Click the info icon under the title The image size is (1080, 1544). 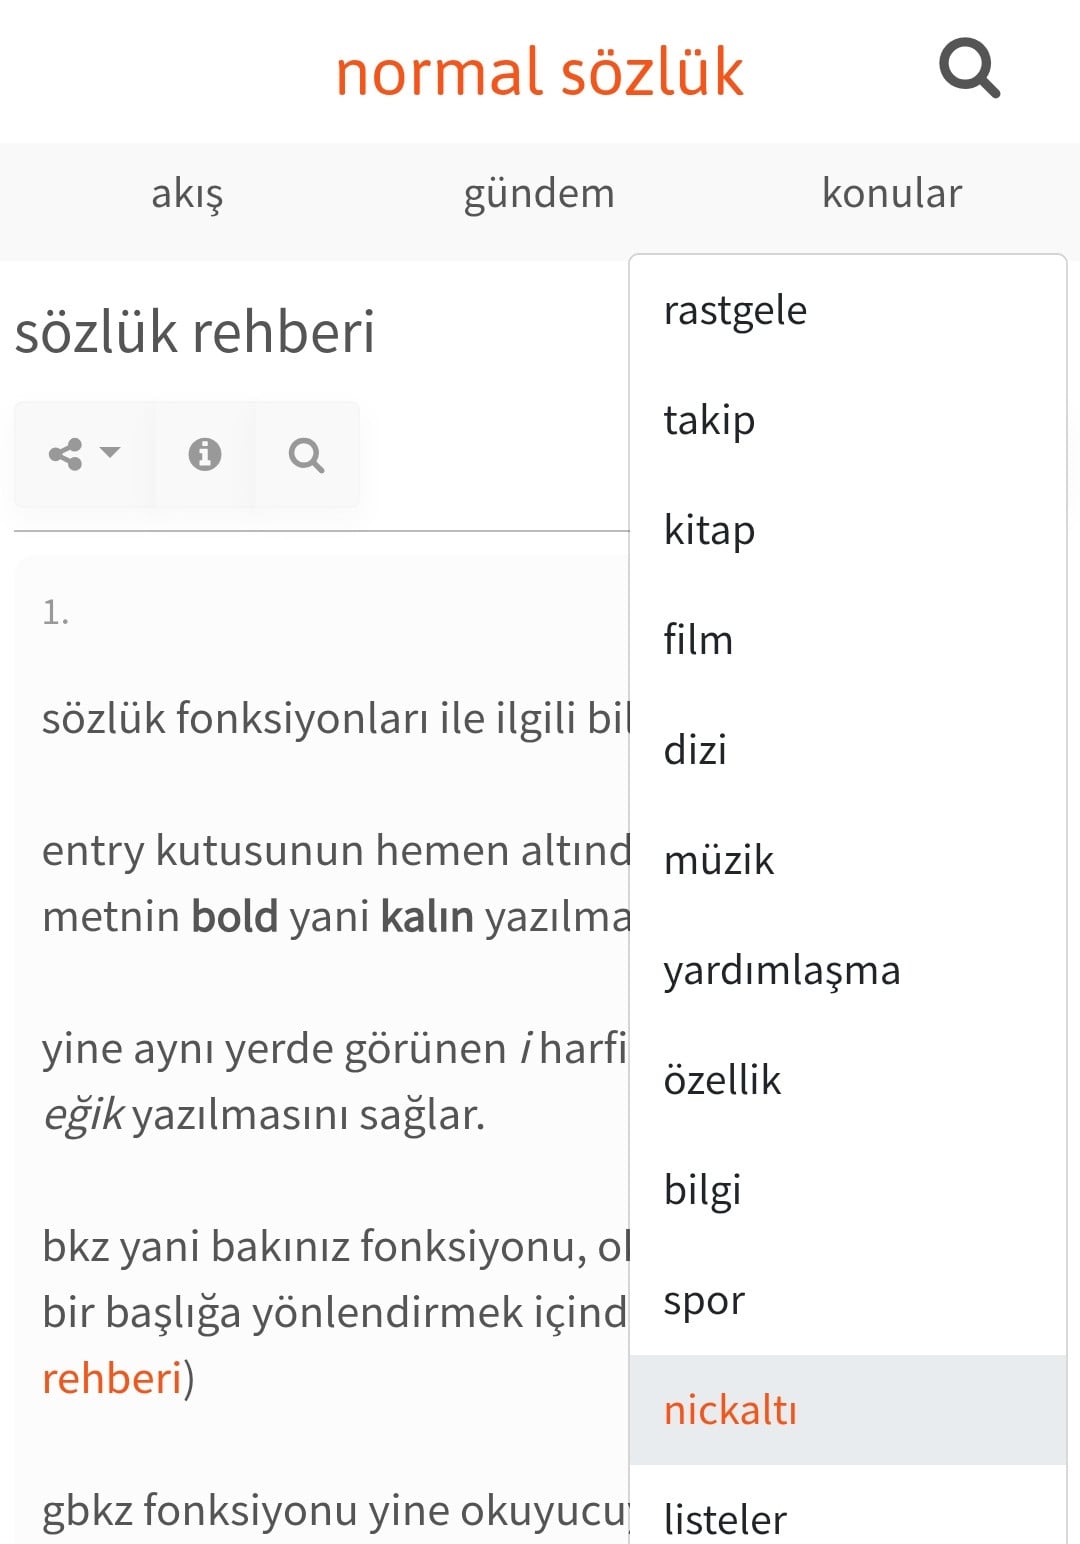point(205,454)
